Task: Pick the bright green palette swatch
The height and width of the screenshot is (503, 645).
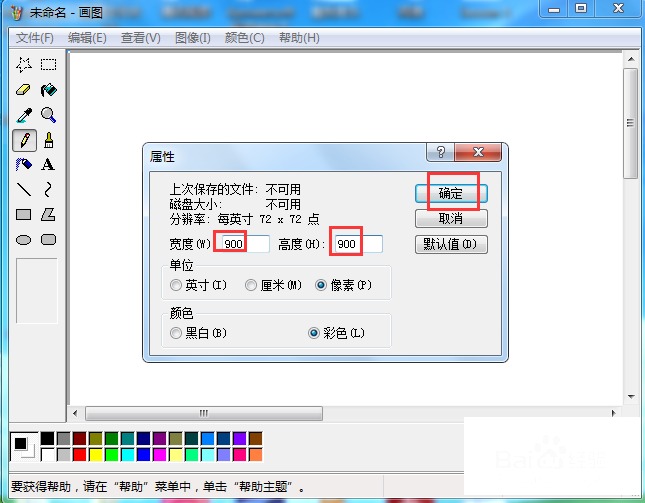Action: pyautogui.click(x=111, y=454)
